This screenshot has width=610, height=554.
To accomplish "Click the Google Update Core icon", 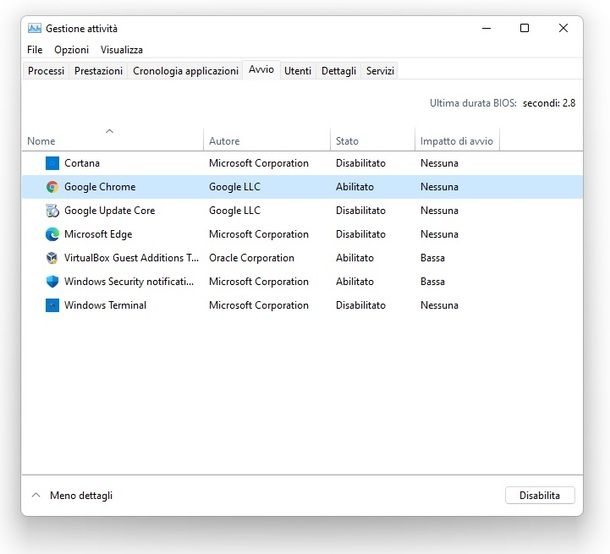I will (52, 210).
